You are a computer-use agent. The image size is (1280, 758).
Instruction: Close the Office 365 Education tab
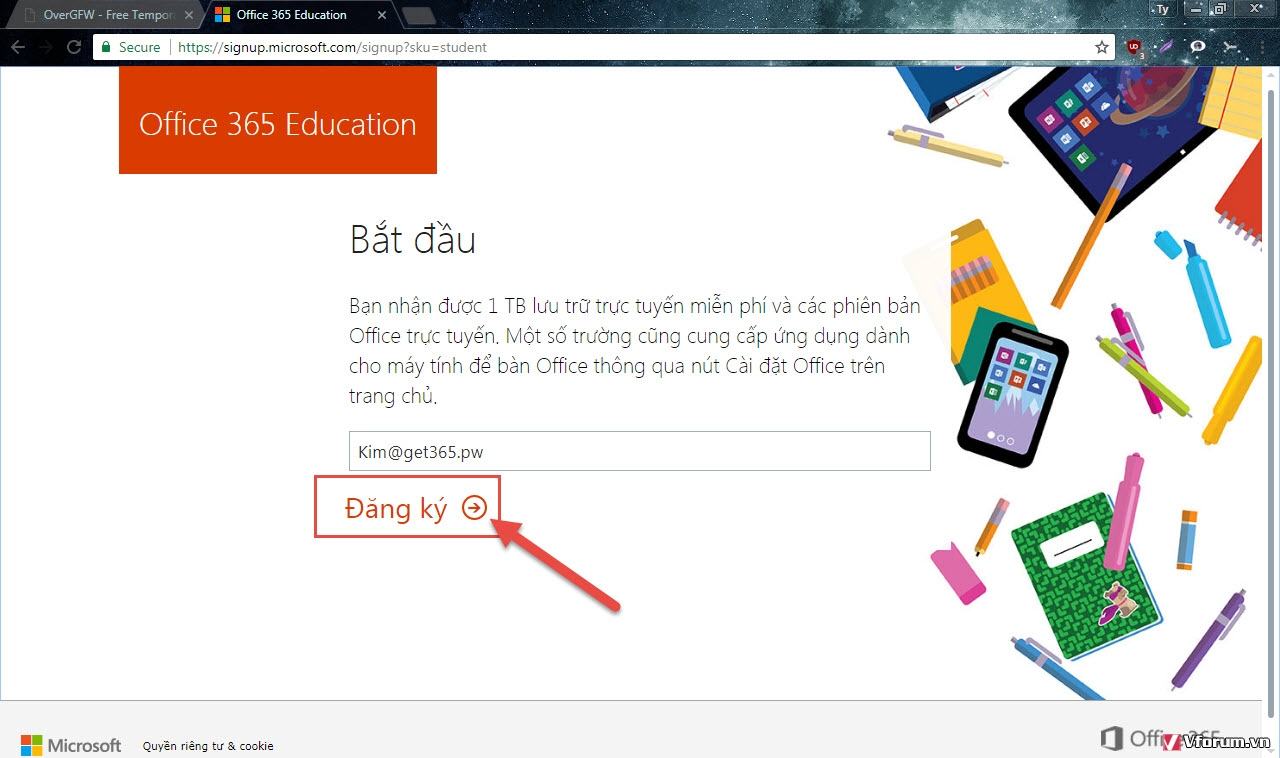(382, 15)
